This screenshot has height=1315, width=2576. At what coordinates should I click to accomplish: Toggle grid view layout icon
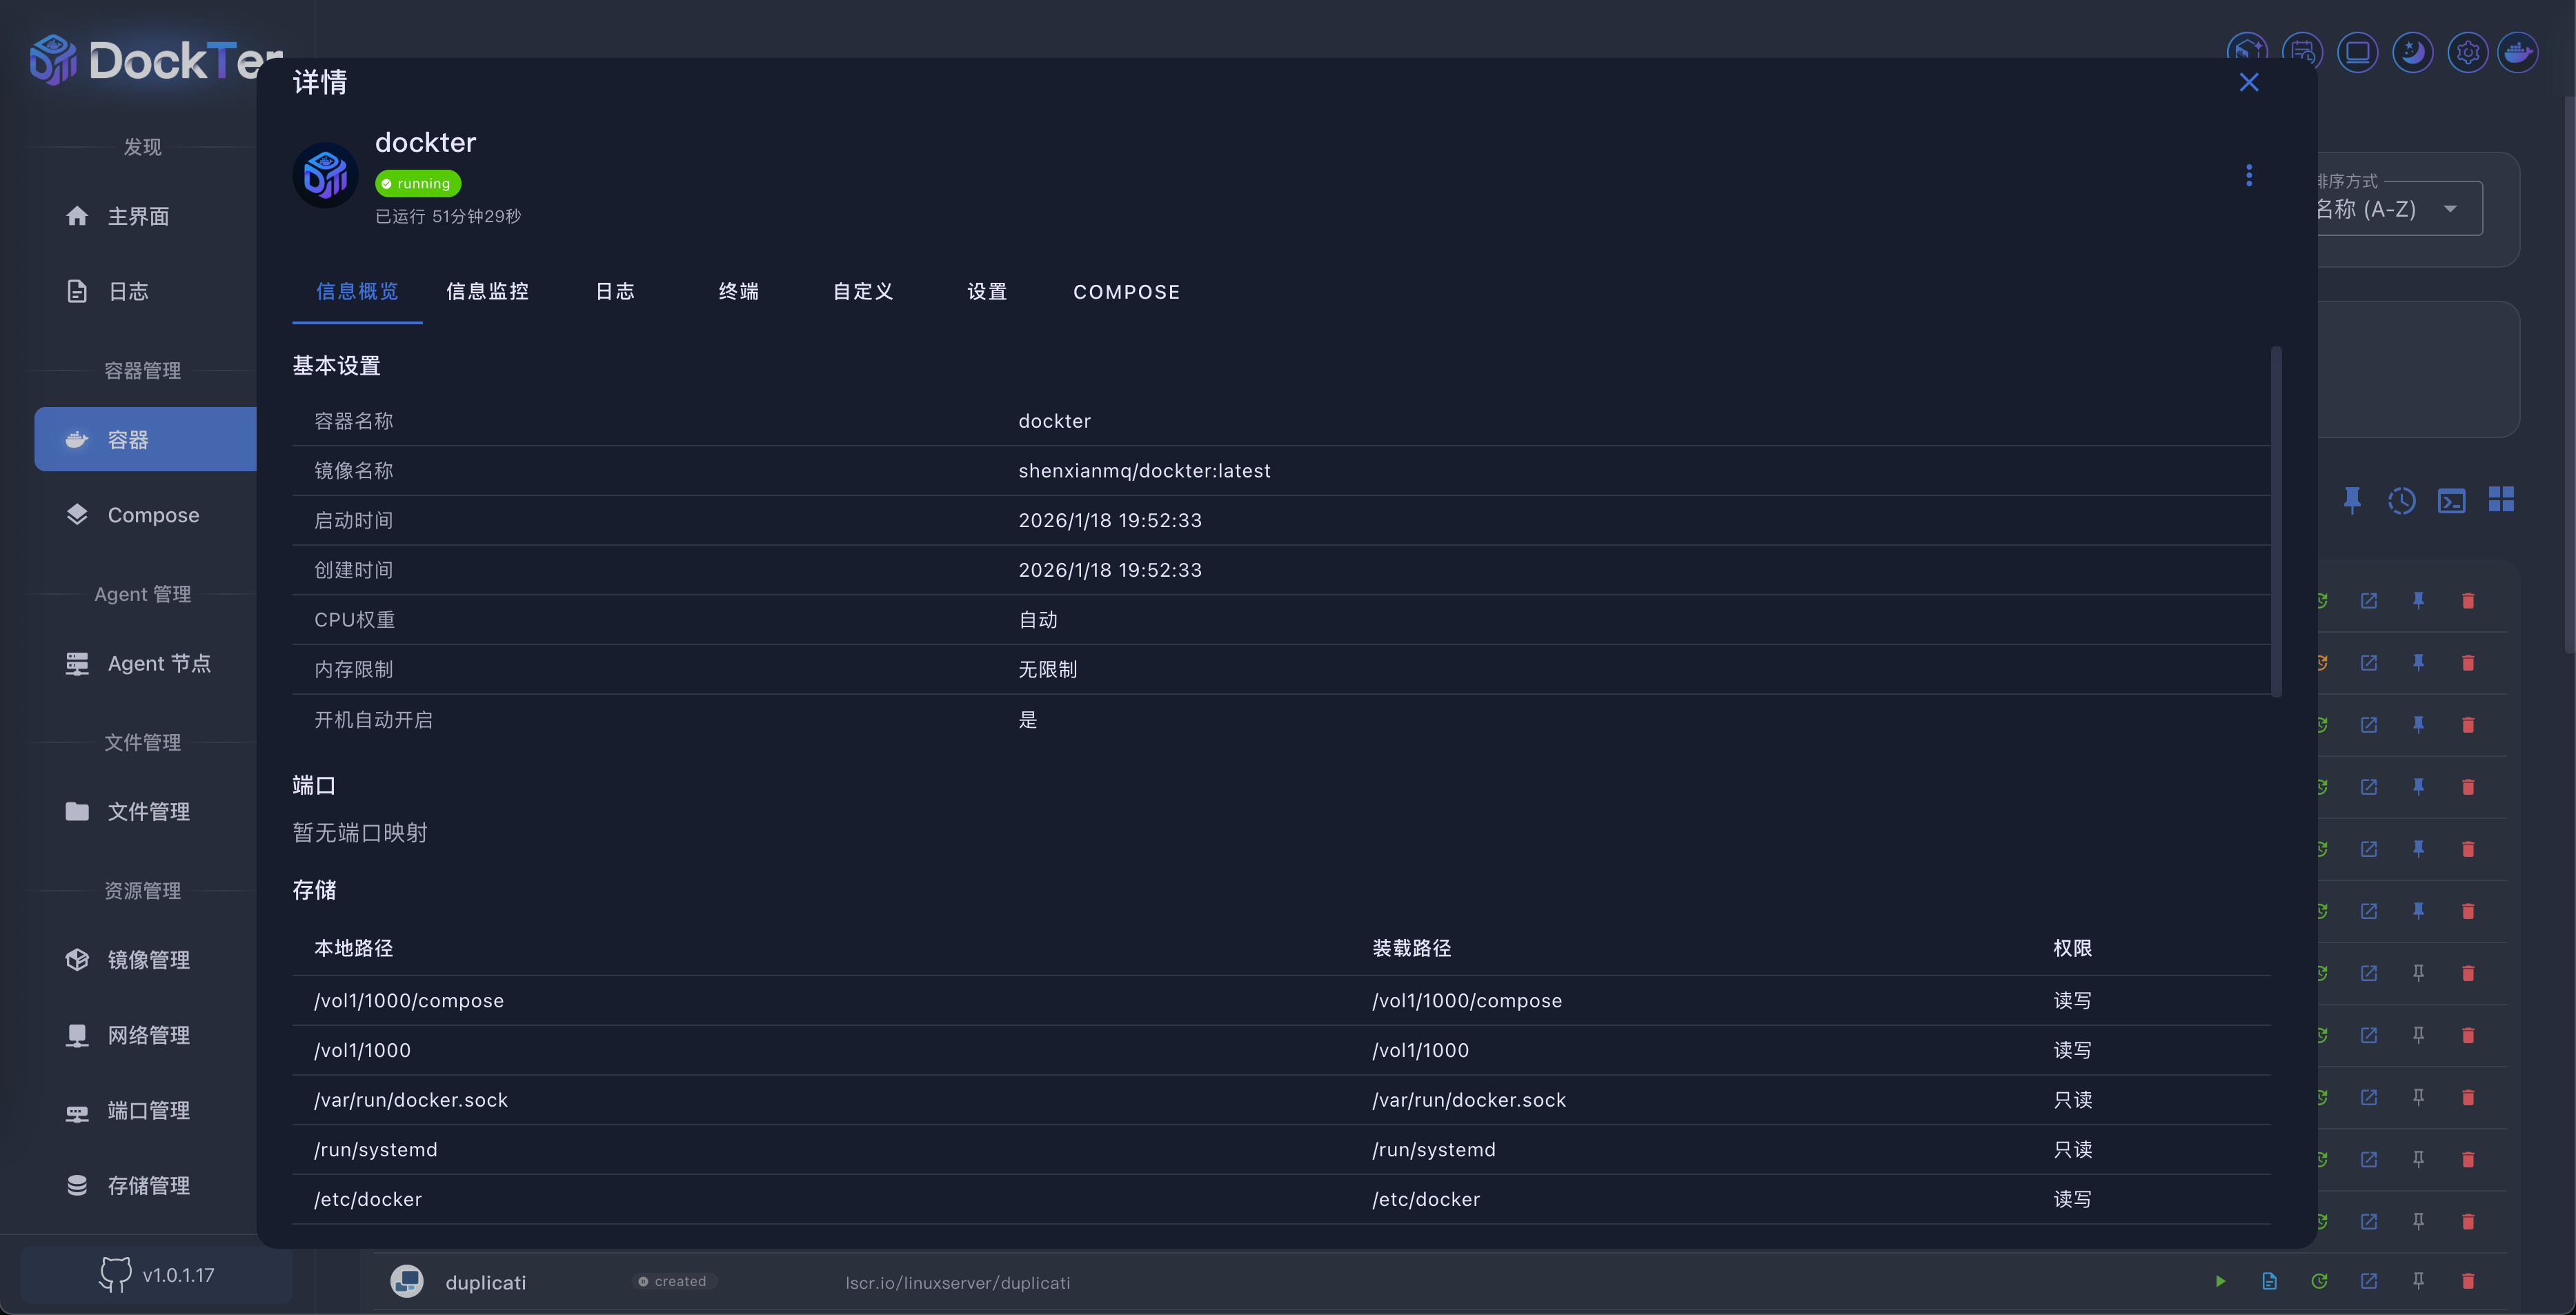coord(2501,500)
